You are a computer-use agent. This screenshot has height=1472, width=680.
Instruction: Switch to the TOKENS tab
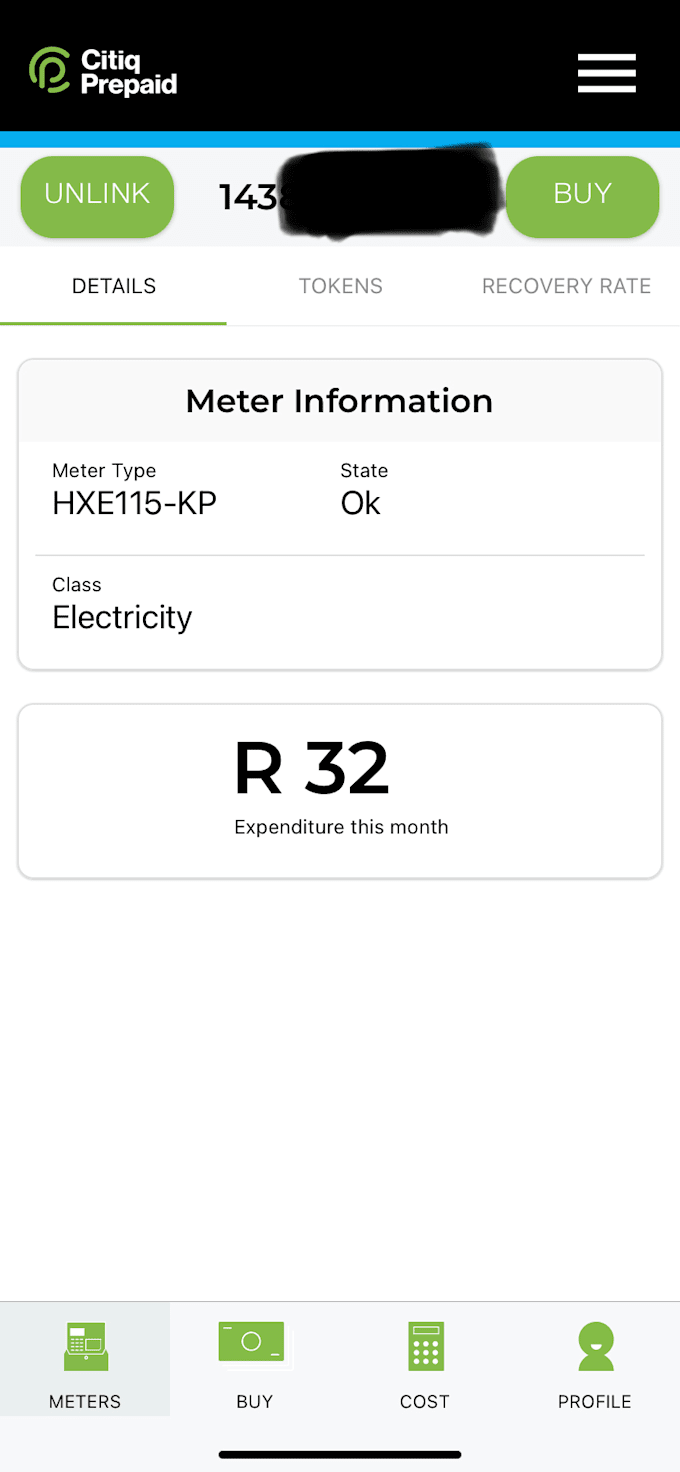(x=340, y=287)
